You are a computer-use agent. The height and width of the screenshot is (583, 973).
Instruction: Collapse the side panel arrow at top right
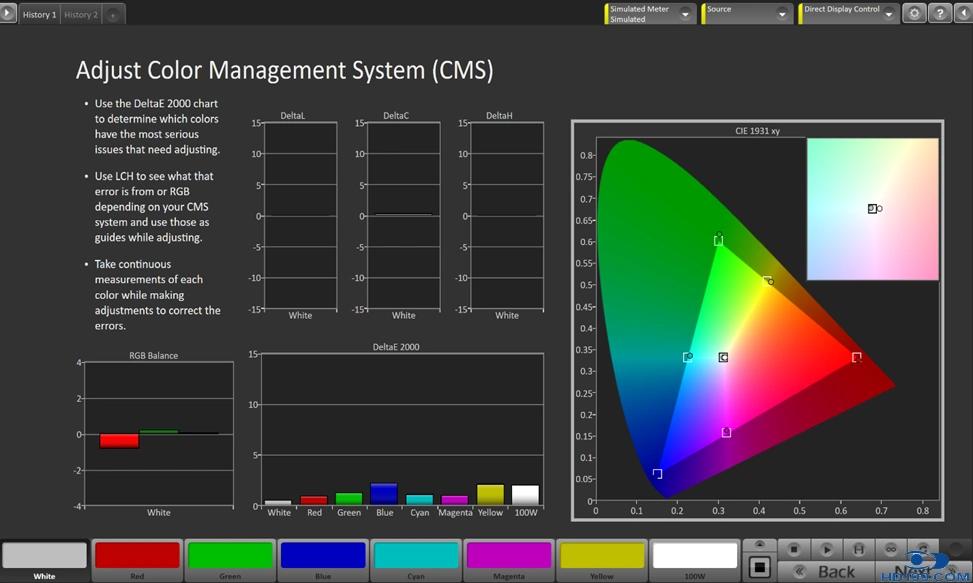point(963,13)
